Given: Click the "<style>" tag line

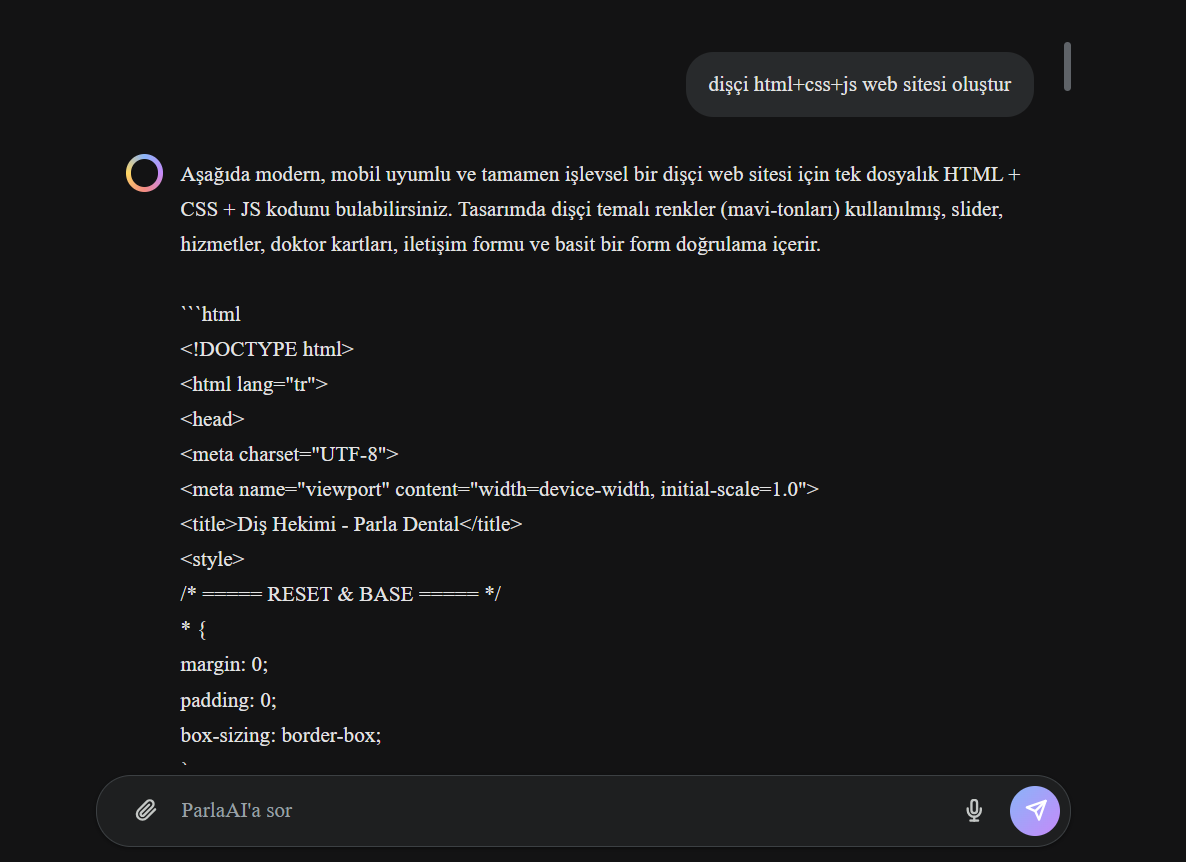Looking at the screenshot, I should tap(213, 559).
